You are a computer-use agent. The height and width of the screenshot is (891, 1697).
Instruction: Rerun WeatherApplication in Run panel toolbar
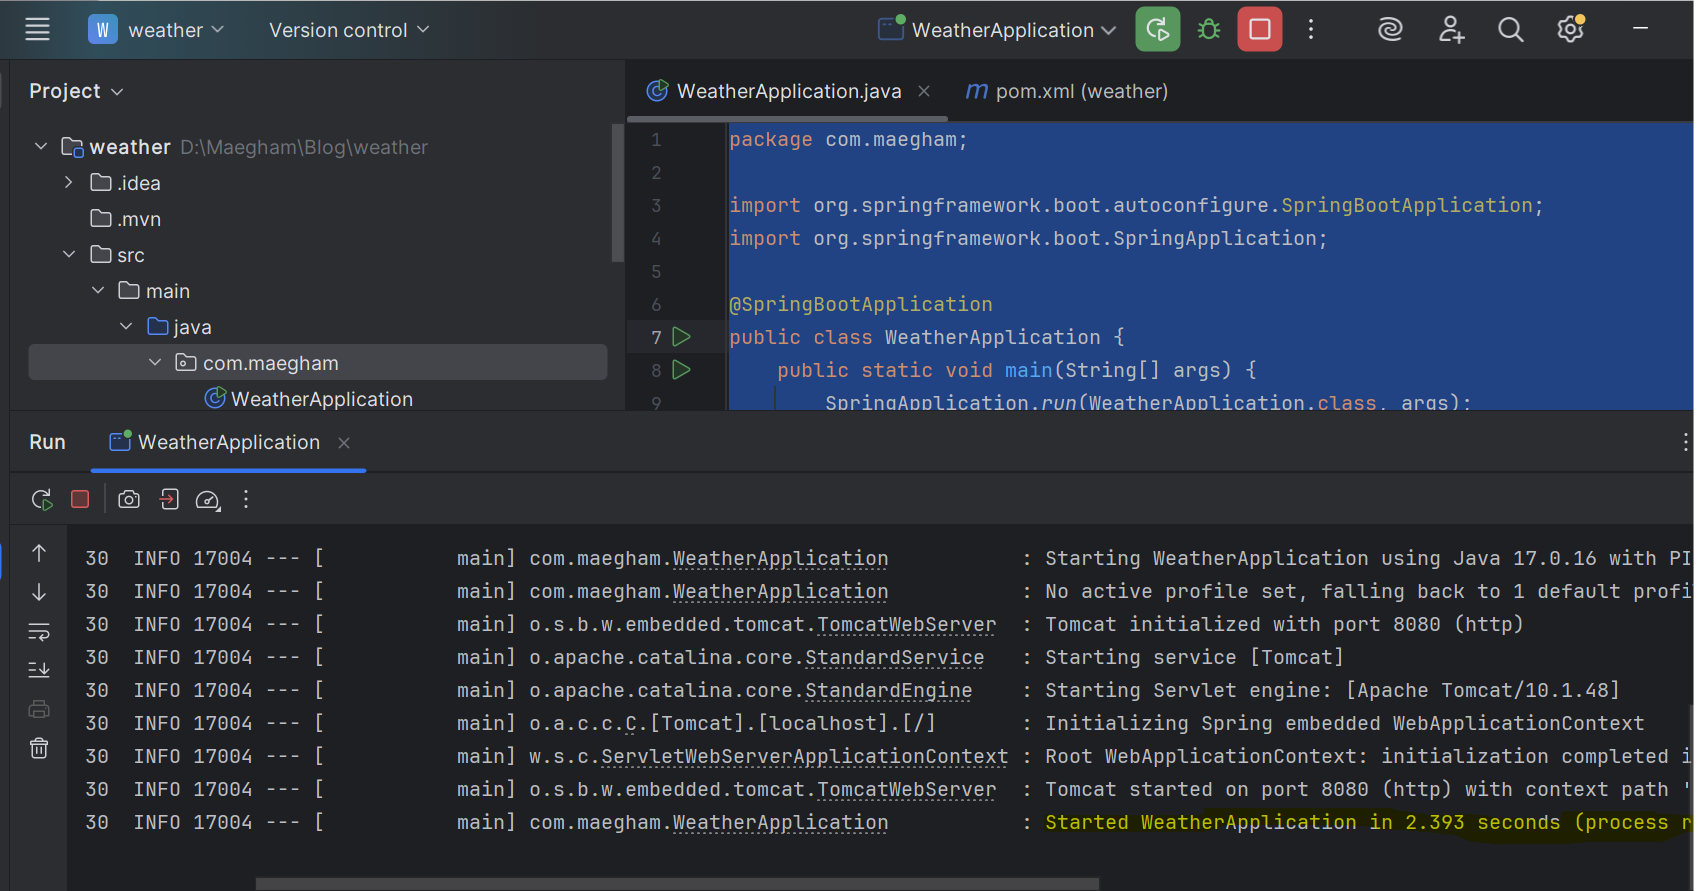coord(42,500)
